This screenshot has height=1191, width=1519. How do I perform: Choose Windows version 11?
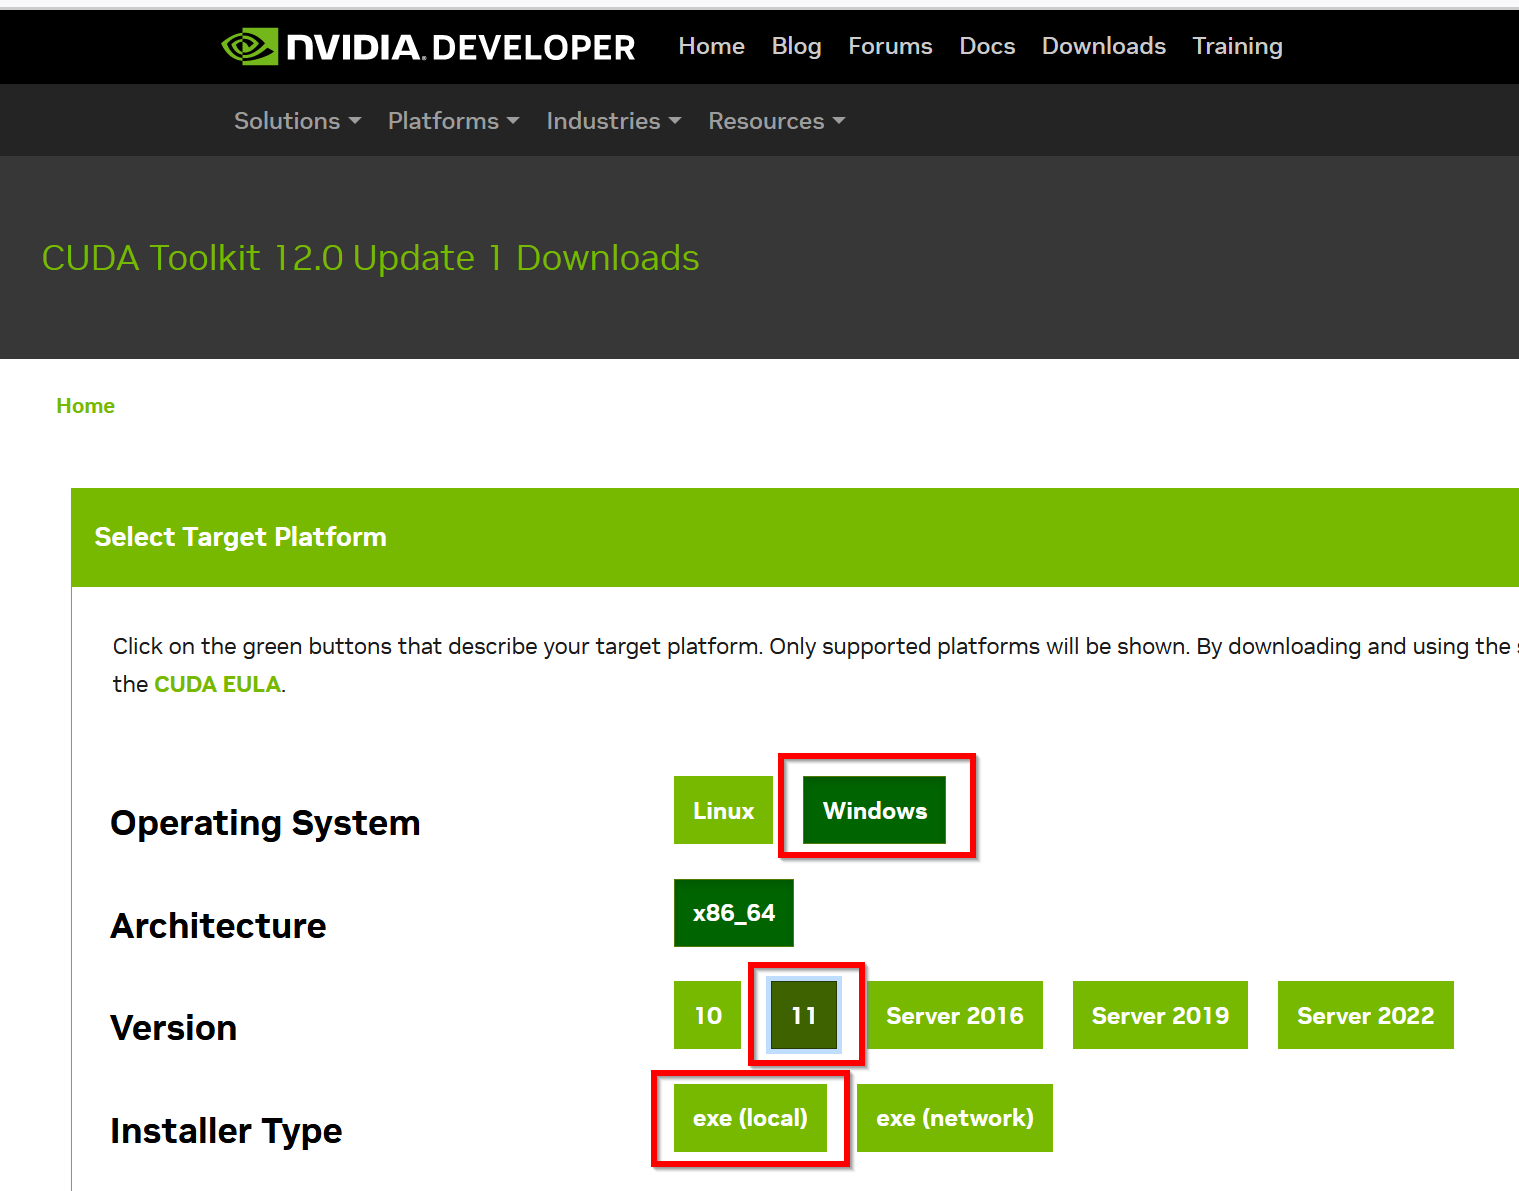(803, 1015)
